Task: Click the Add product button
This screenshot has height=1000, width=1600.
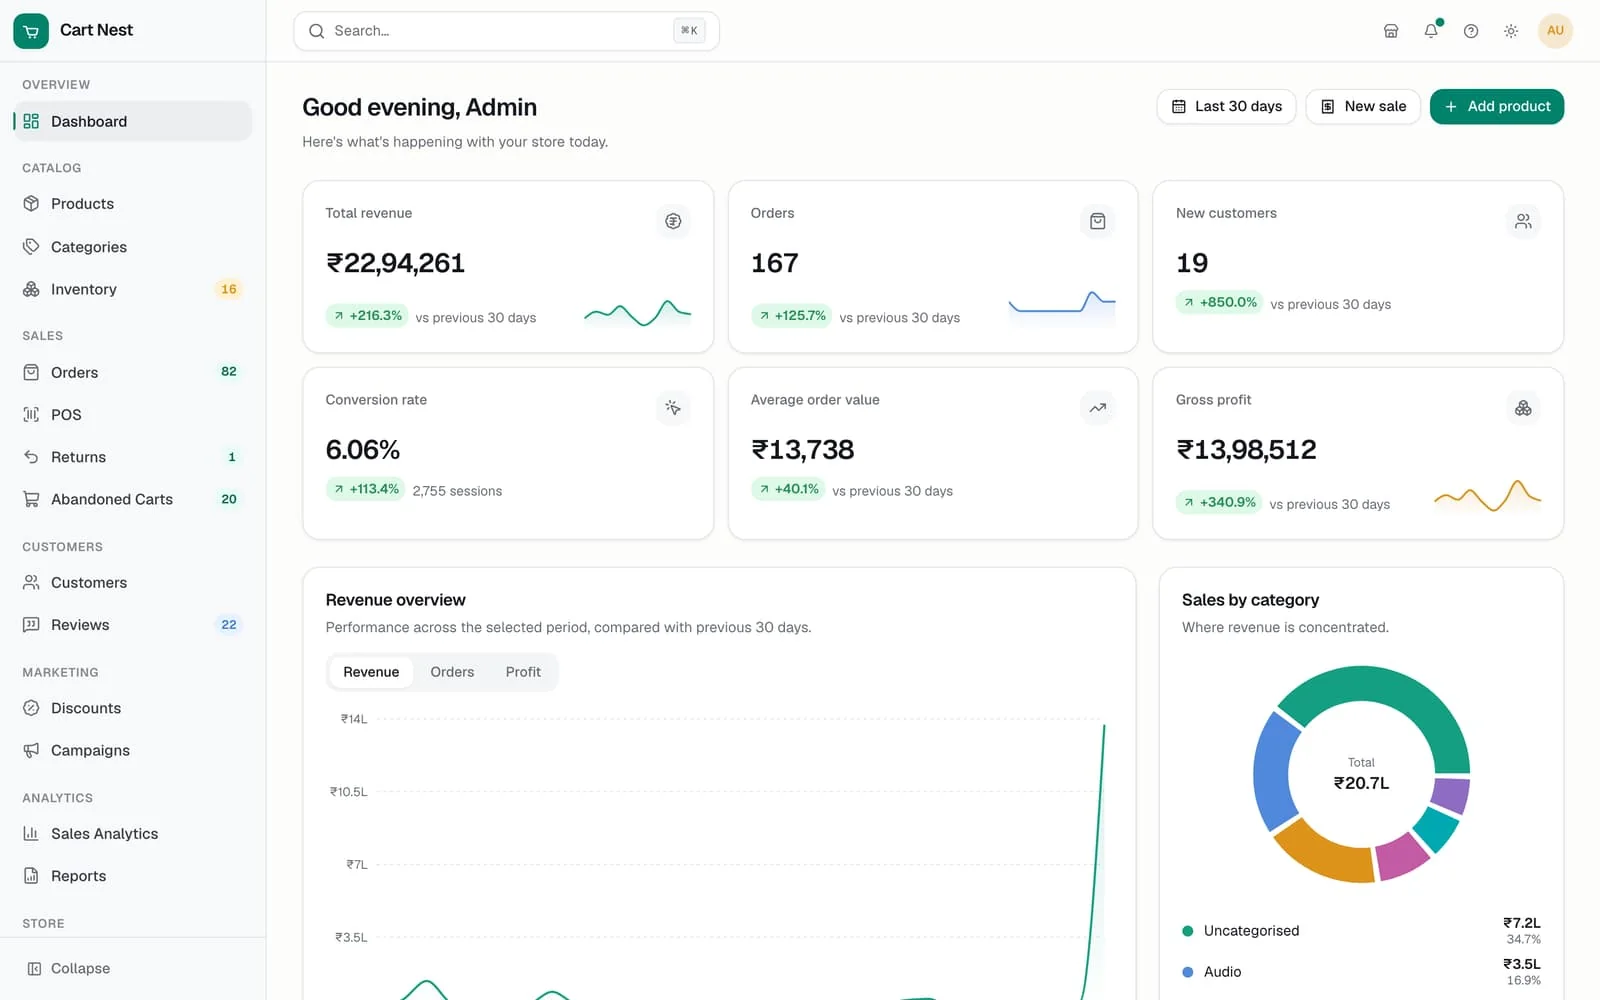Action: pos(1497,107)
